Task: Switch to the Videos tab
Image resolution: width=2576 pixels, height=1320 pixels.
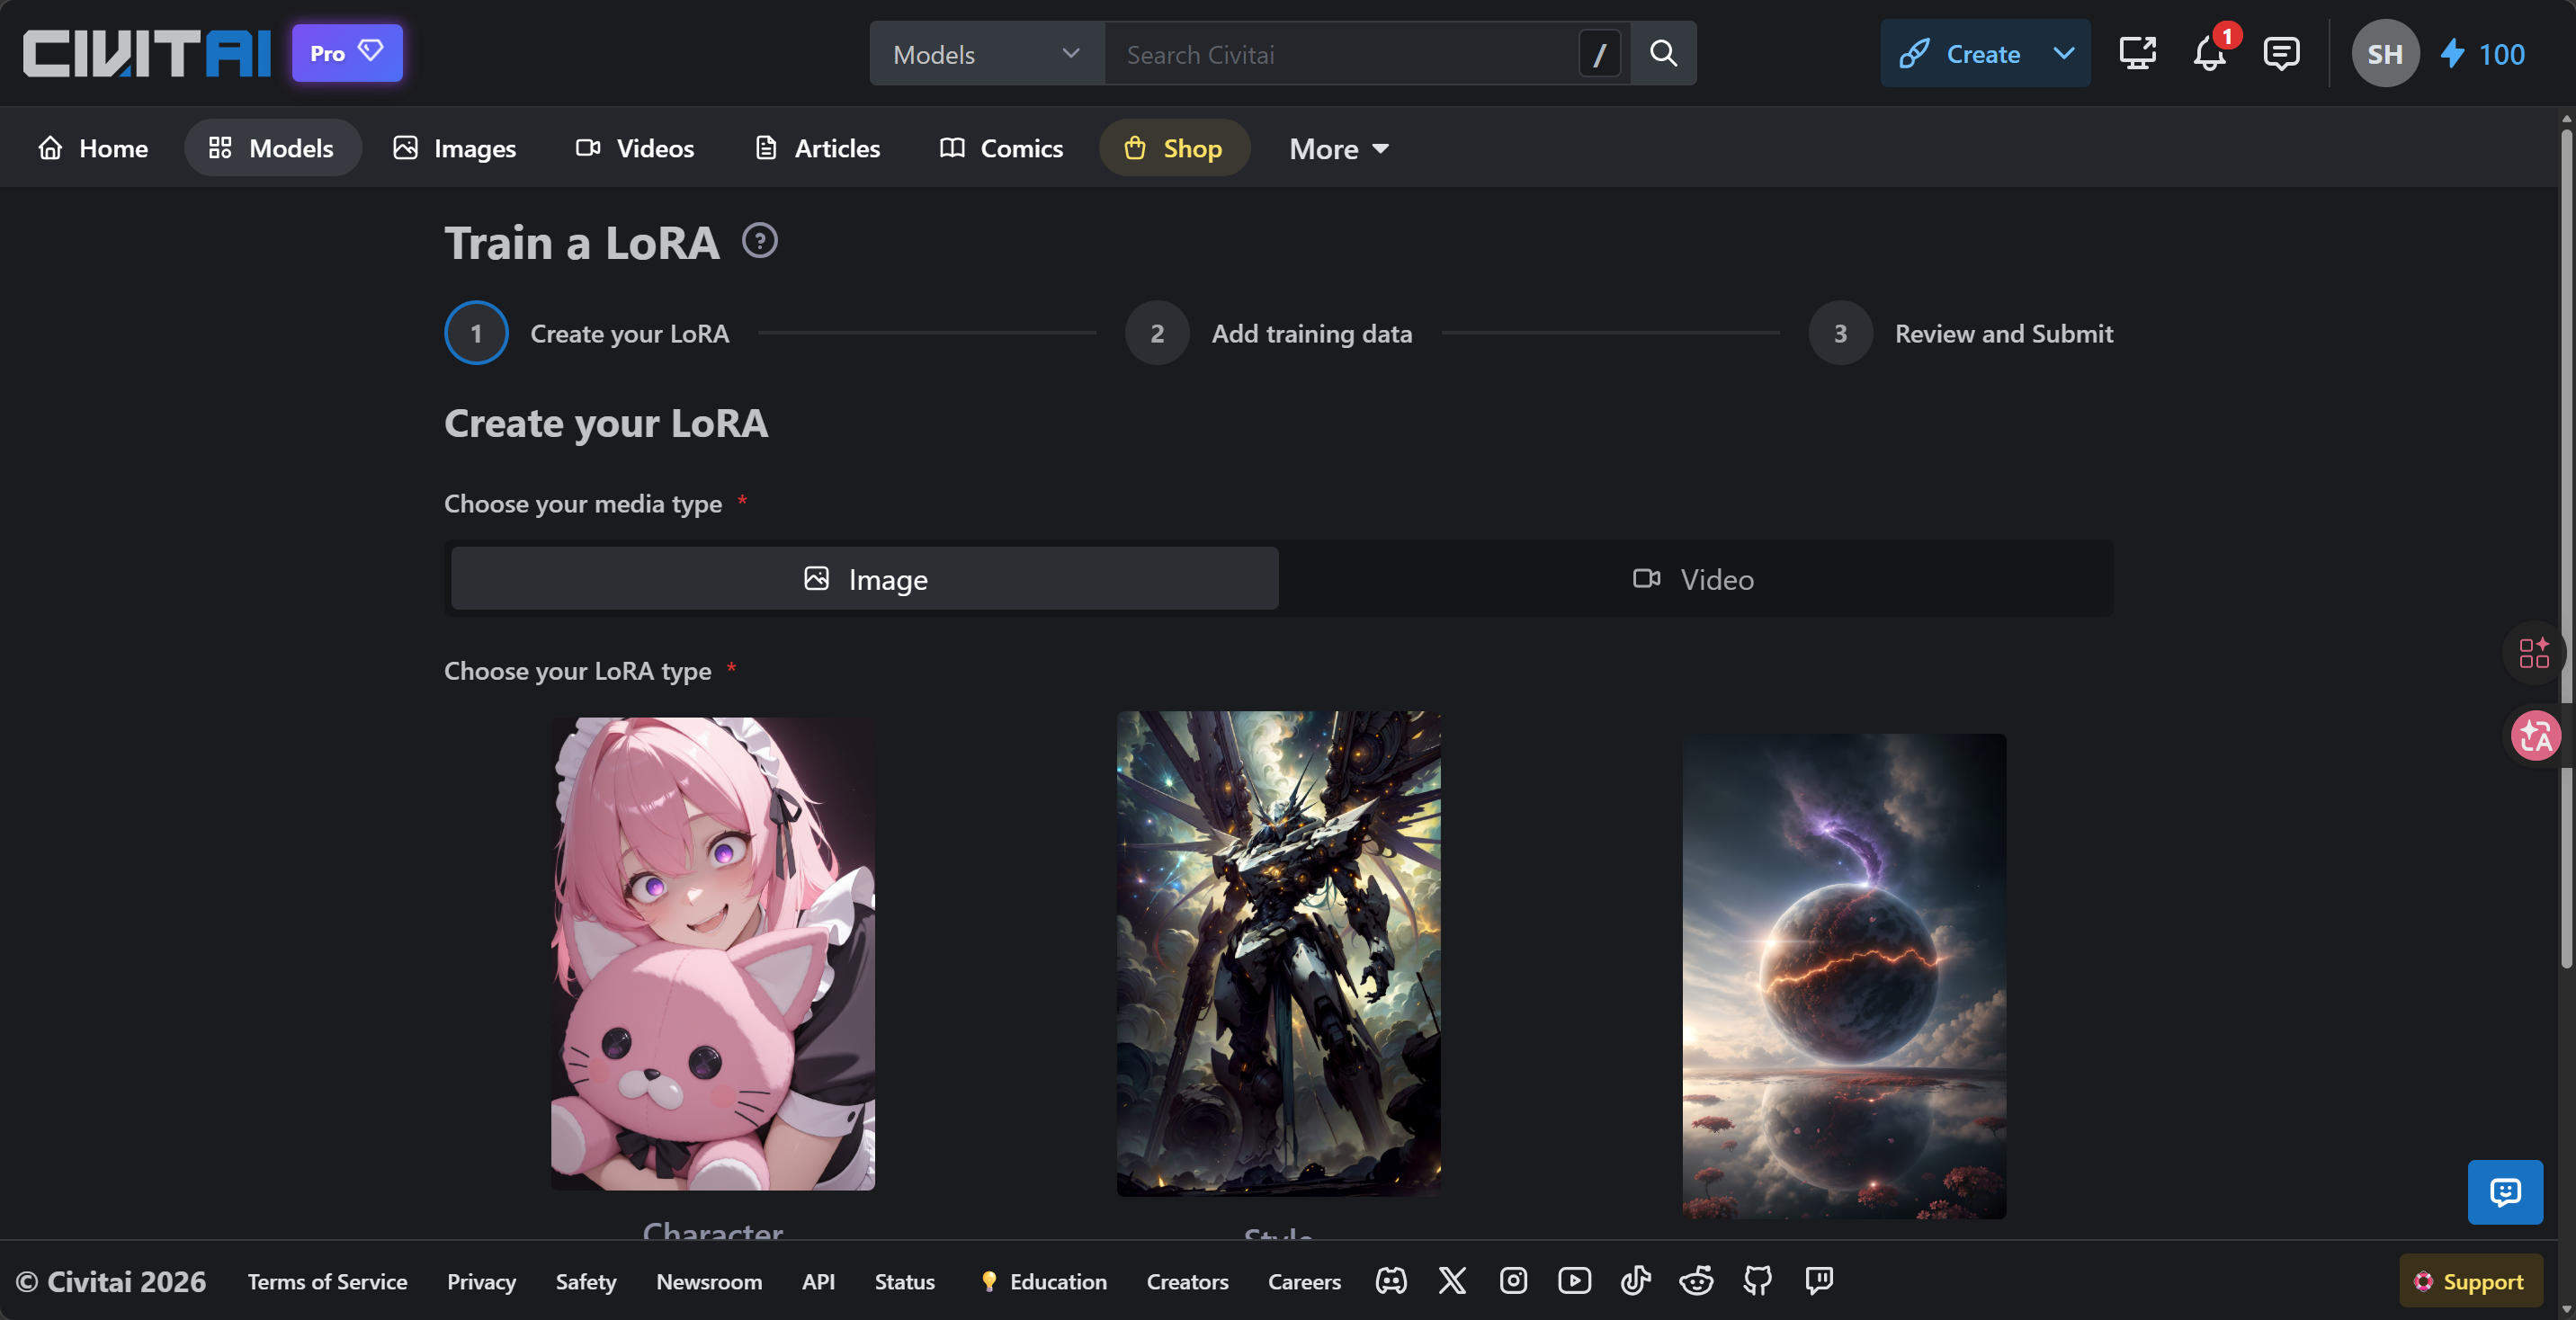Action: click(x=635, y=148)
